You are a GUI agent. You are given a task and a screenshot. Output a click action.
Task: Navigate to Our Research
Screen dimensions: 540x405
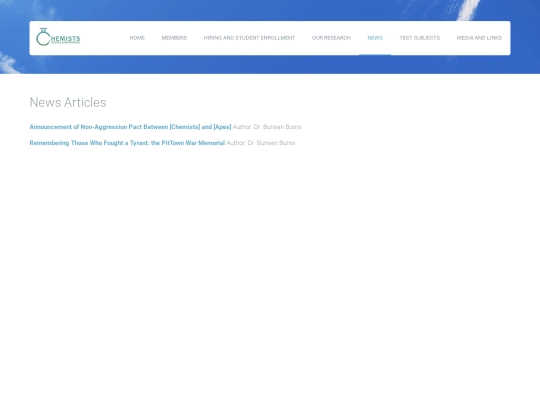331,38
